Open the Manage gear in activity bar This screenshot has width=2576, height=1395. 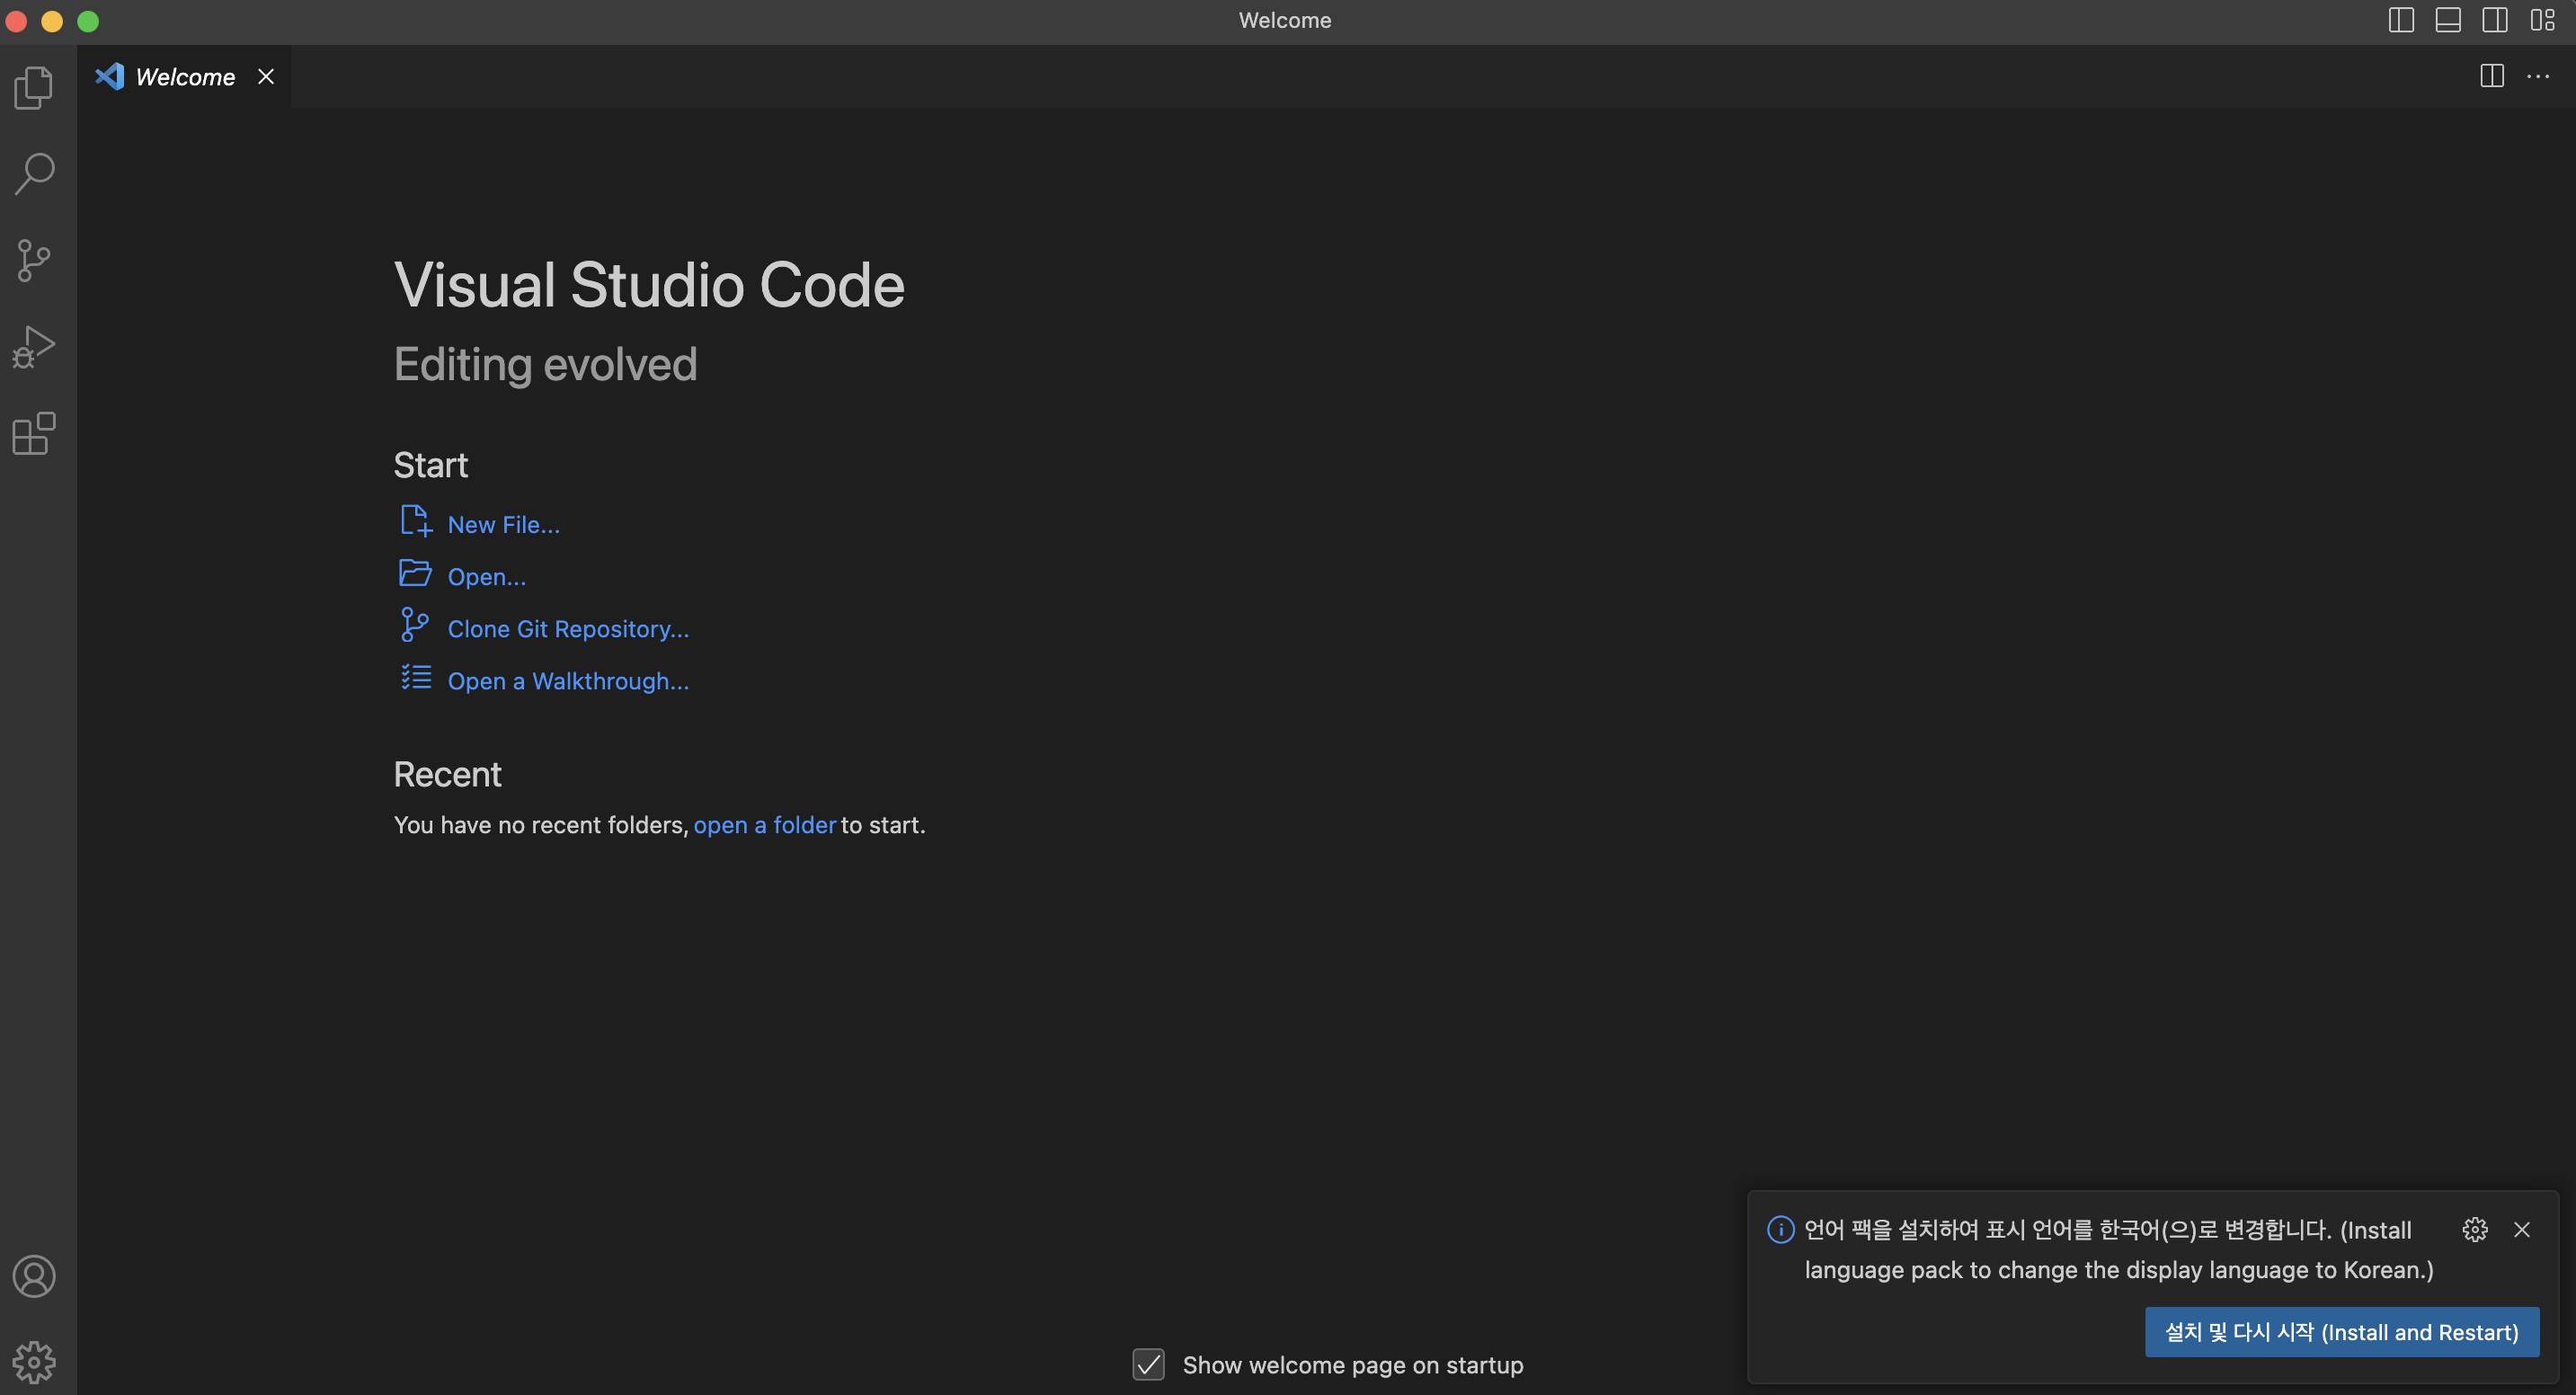34,1361
